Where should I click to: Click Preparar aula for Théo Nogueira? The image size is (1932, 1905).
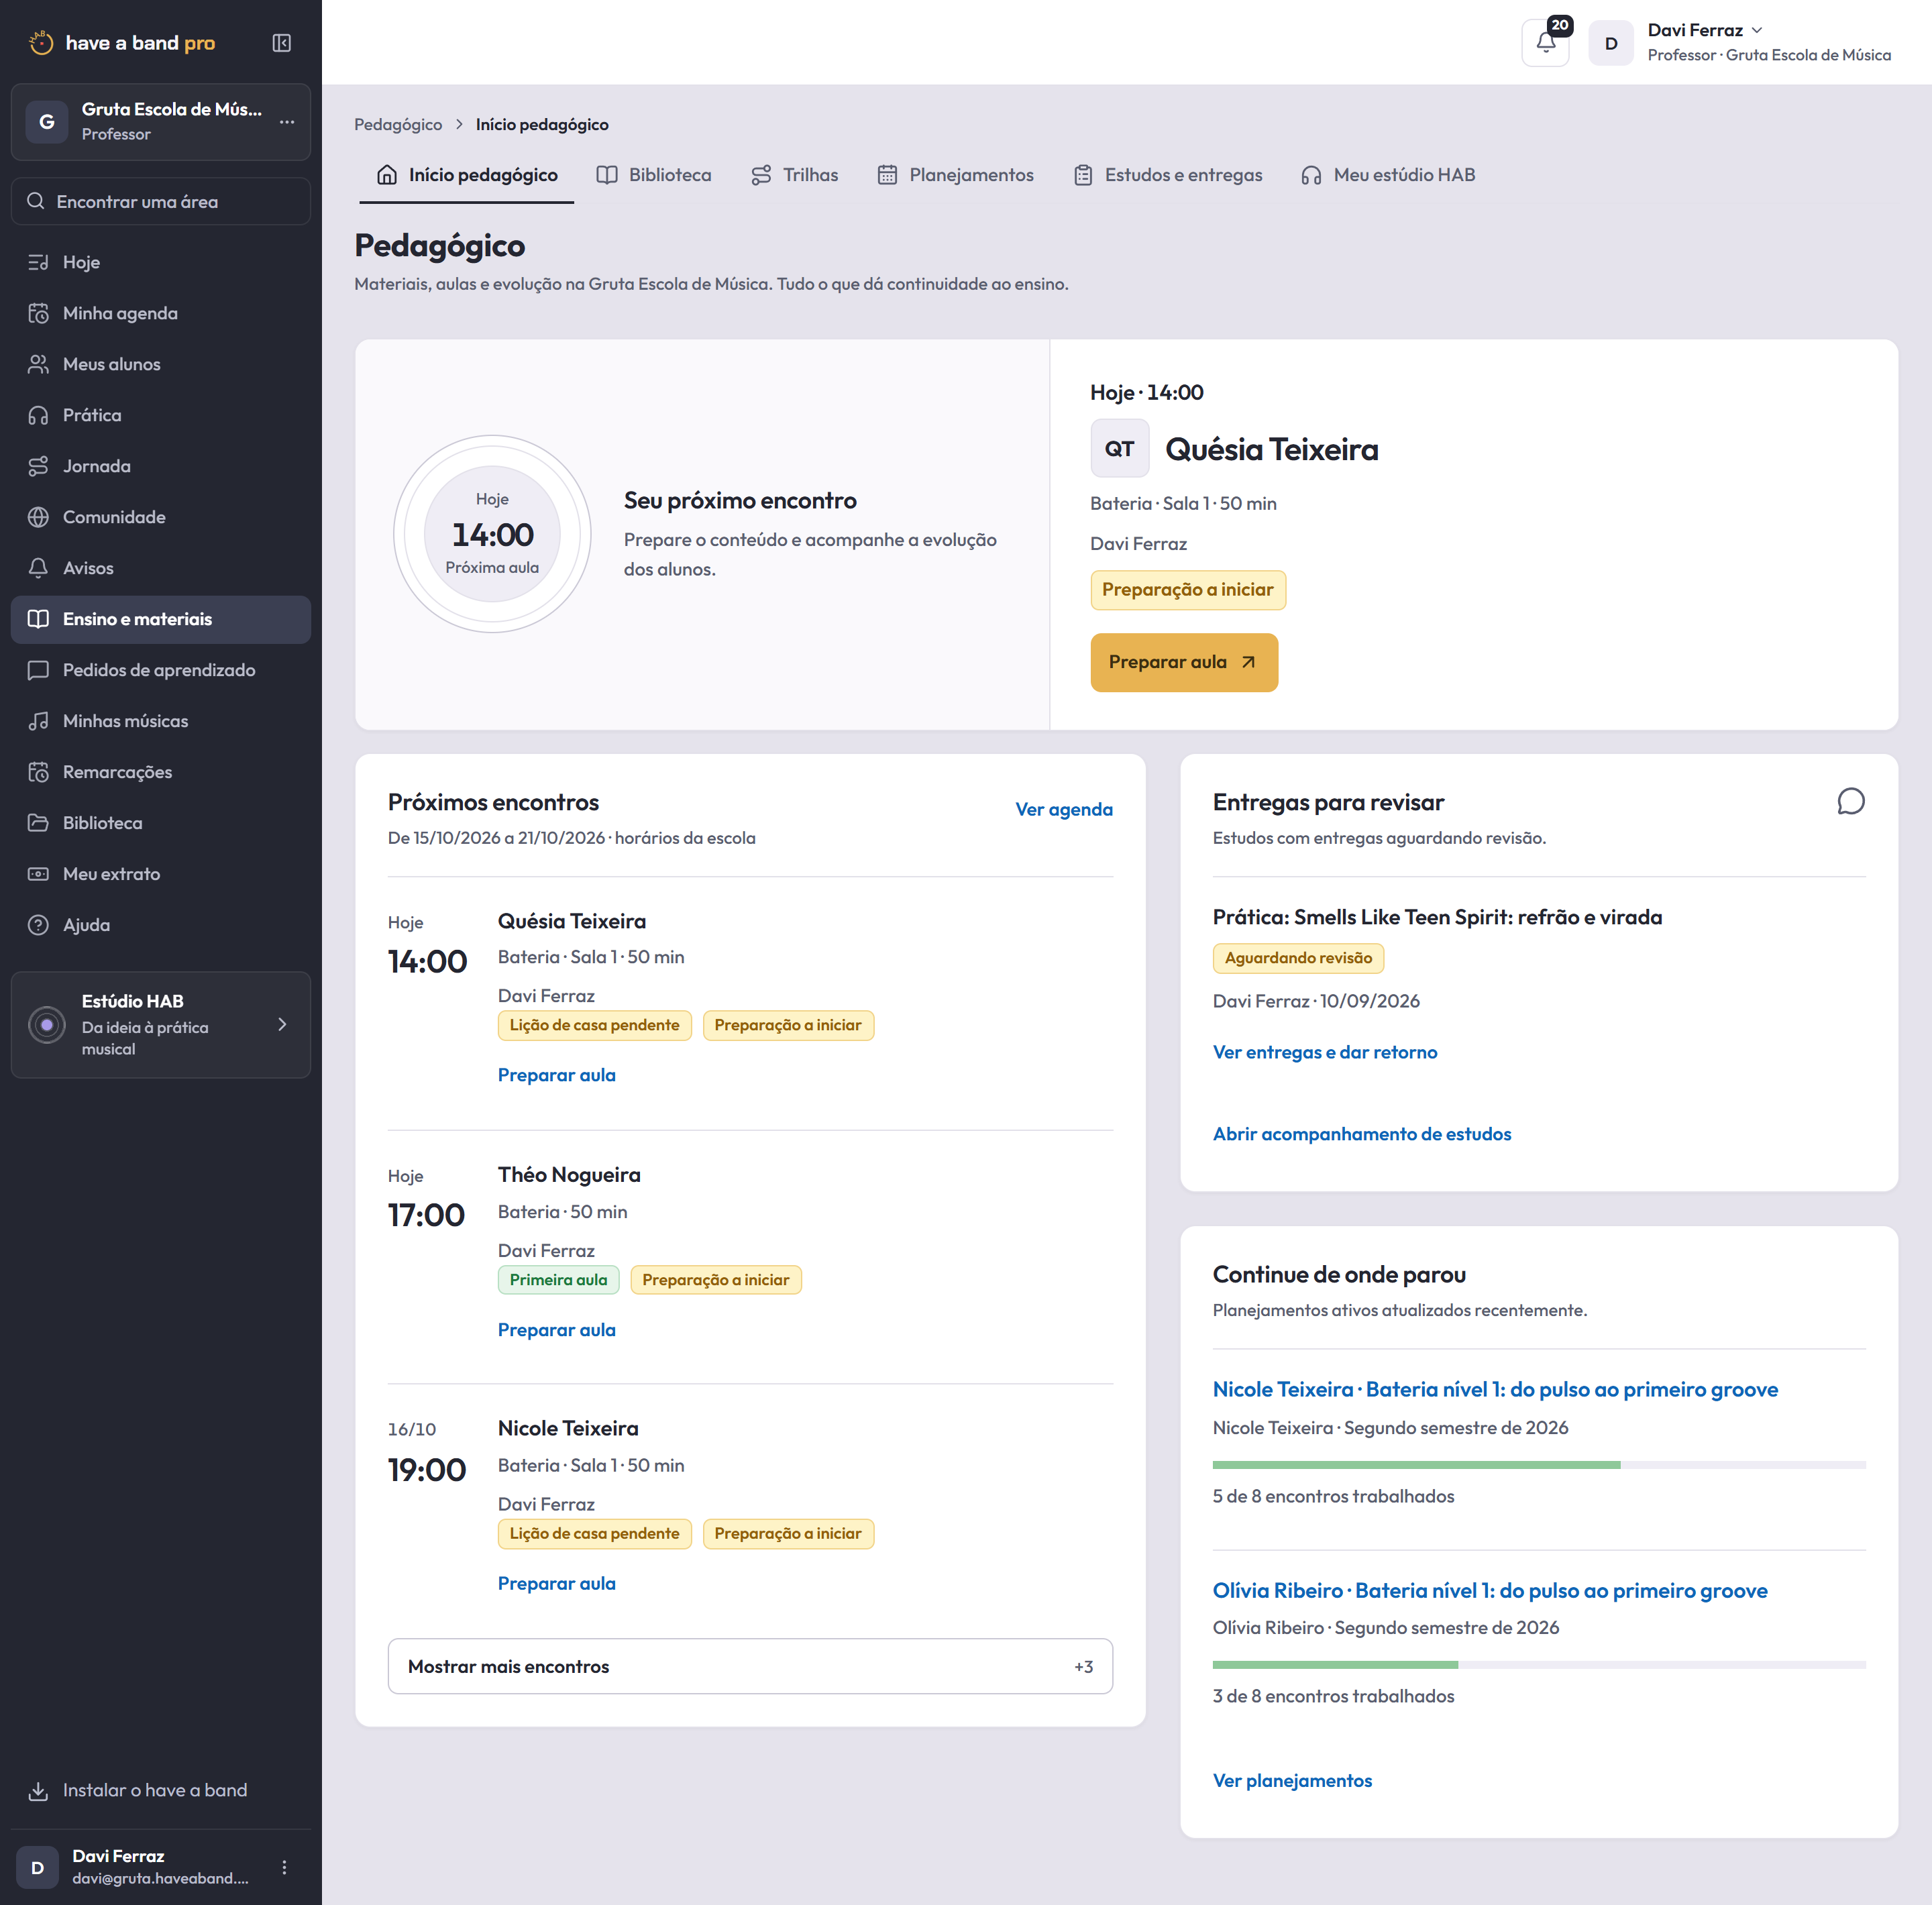click(x=557, y=1329)
